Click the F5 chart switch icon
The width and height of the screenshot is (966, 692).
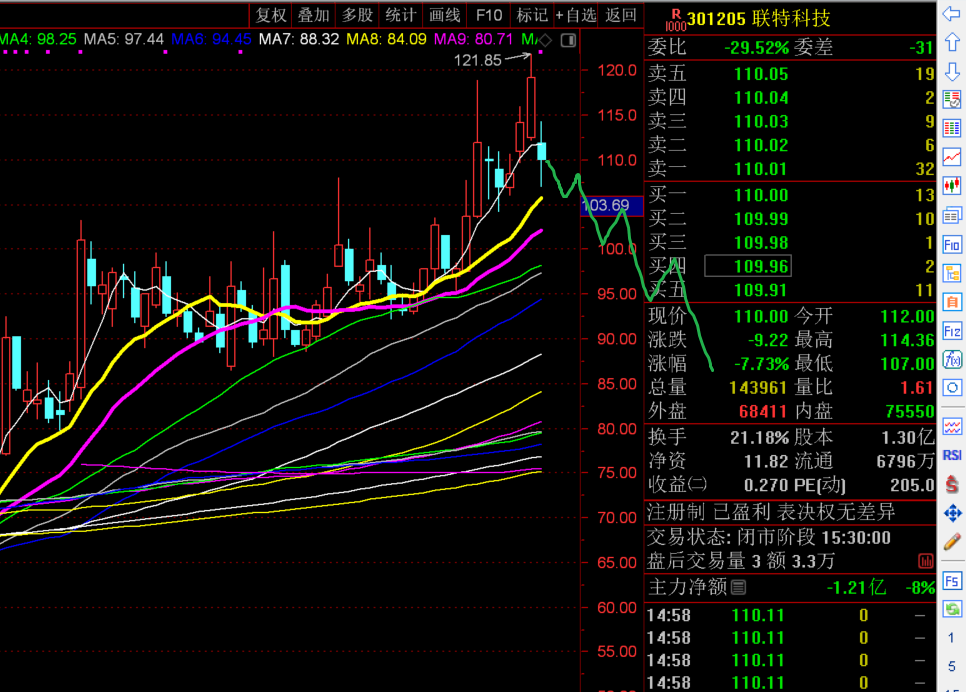click(x=952, y=581)
